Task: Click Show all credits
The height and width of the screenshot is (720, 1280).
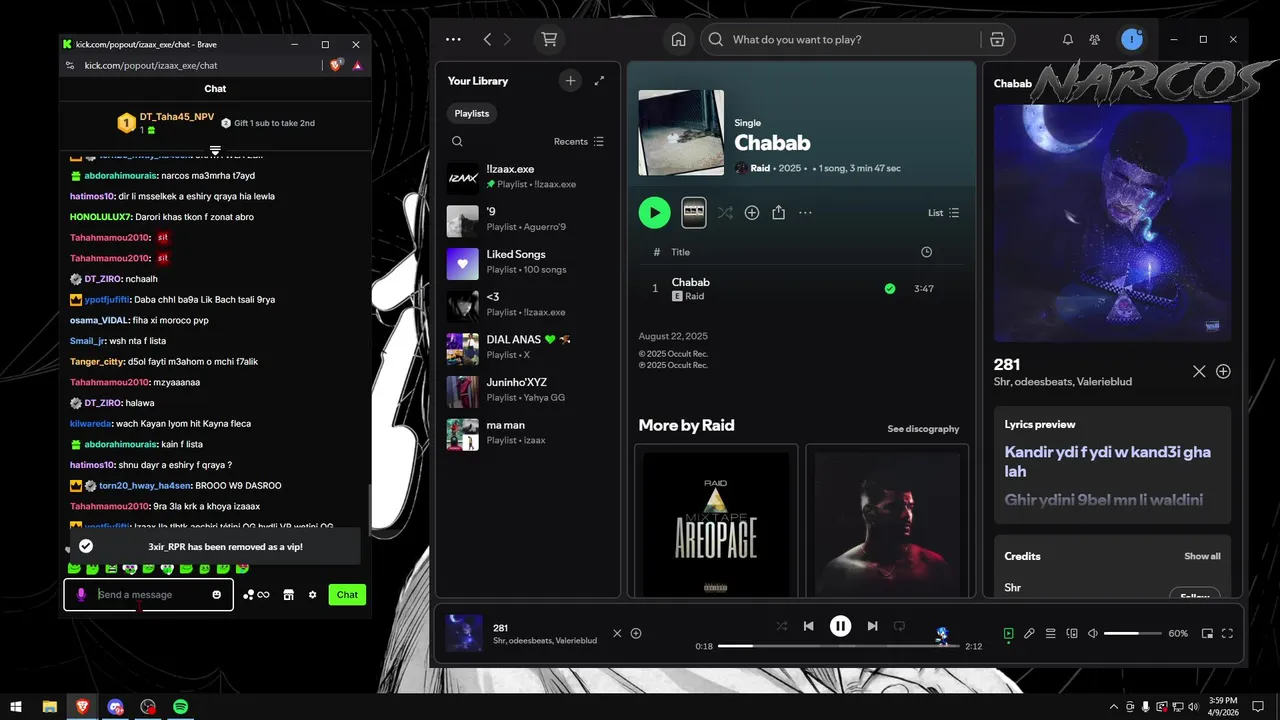Action: [x=1202, y=556]
